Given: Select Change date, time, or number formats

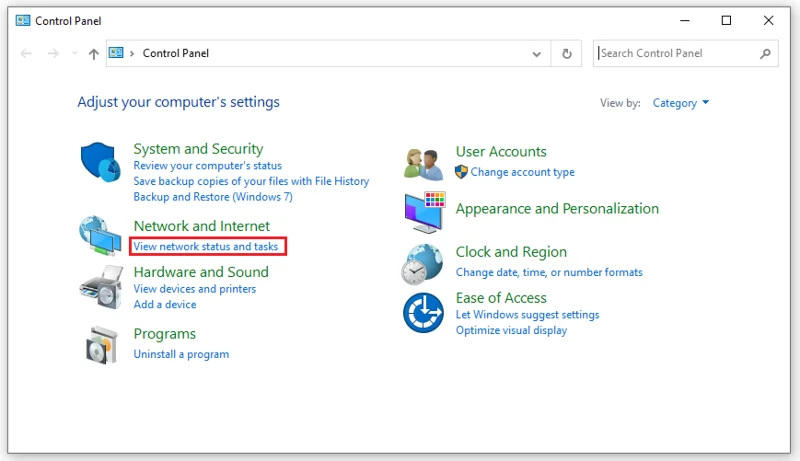Looking at the screenshot, I should coord(549,272).
